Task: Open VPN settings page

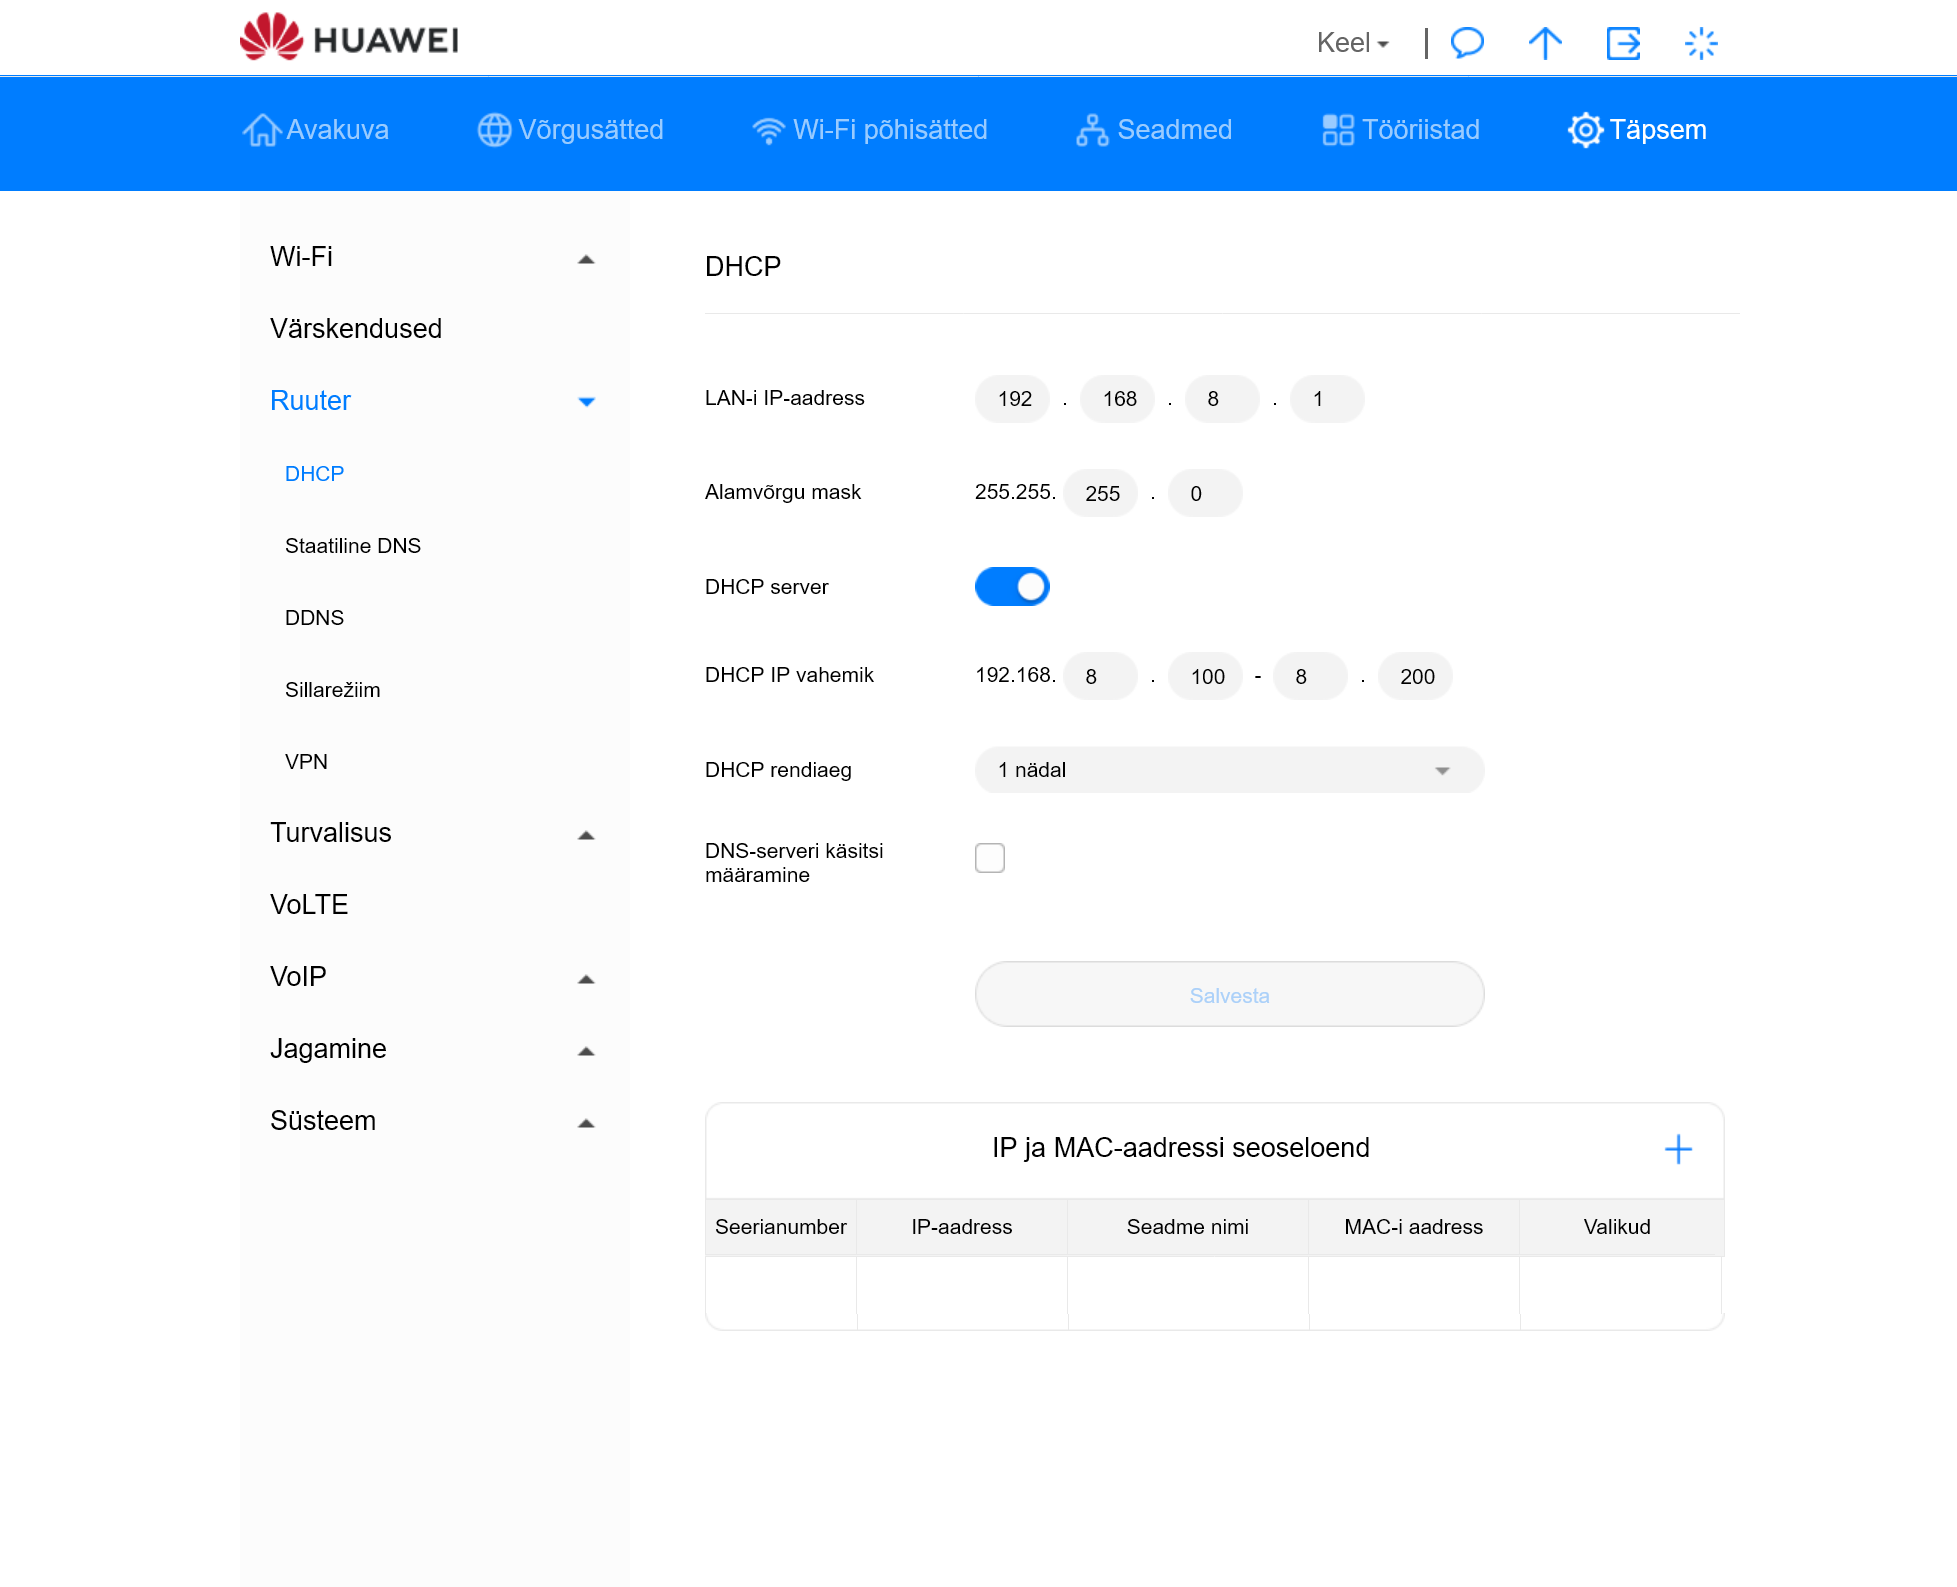Action: (x=306, y=762)
